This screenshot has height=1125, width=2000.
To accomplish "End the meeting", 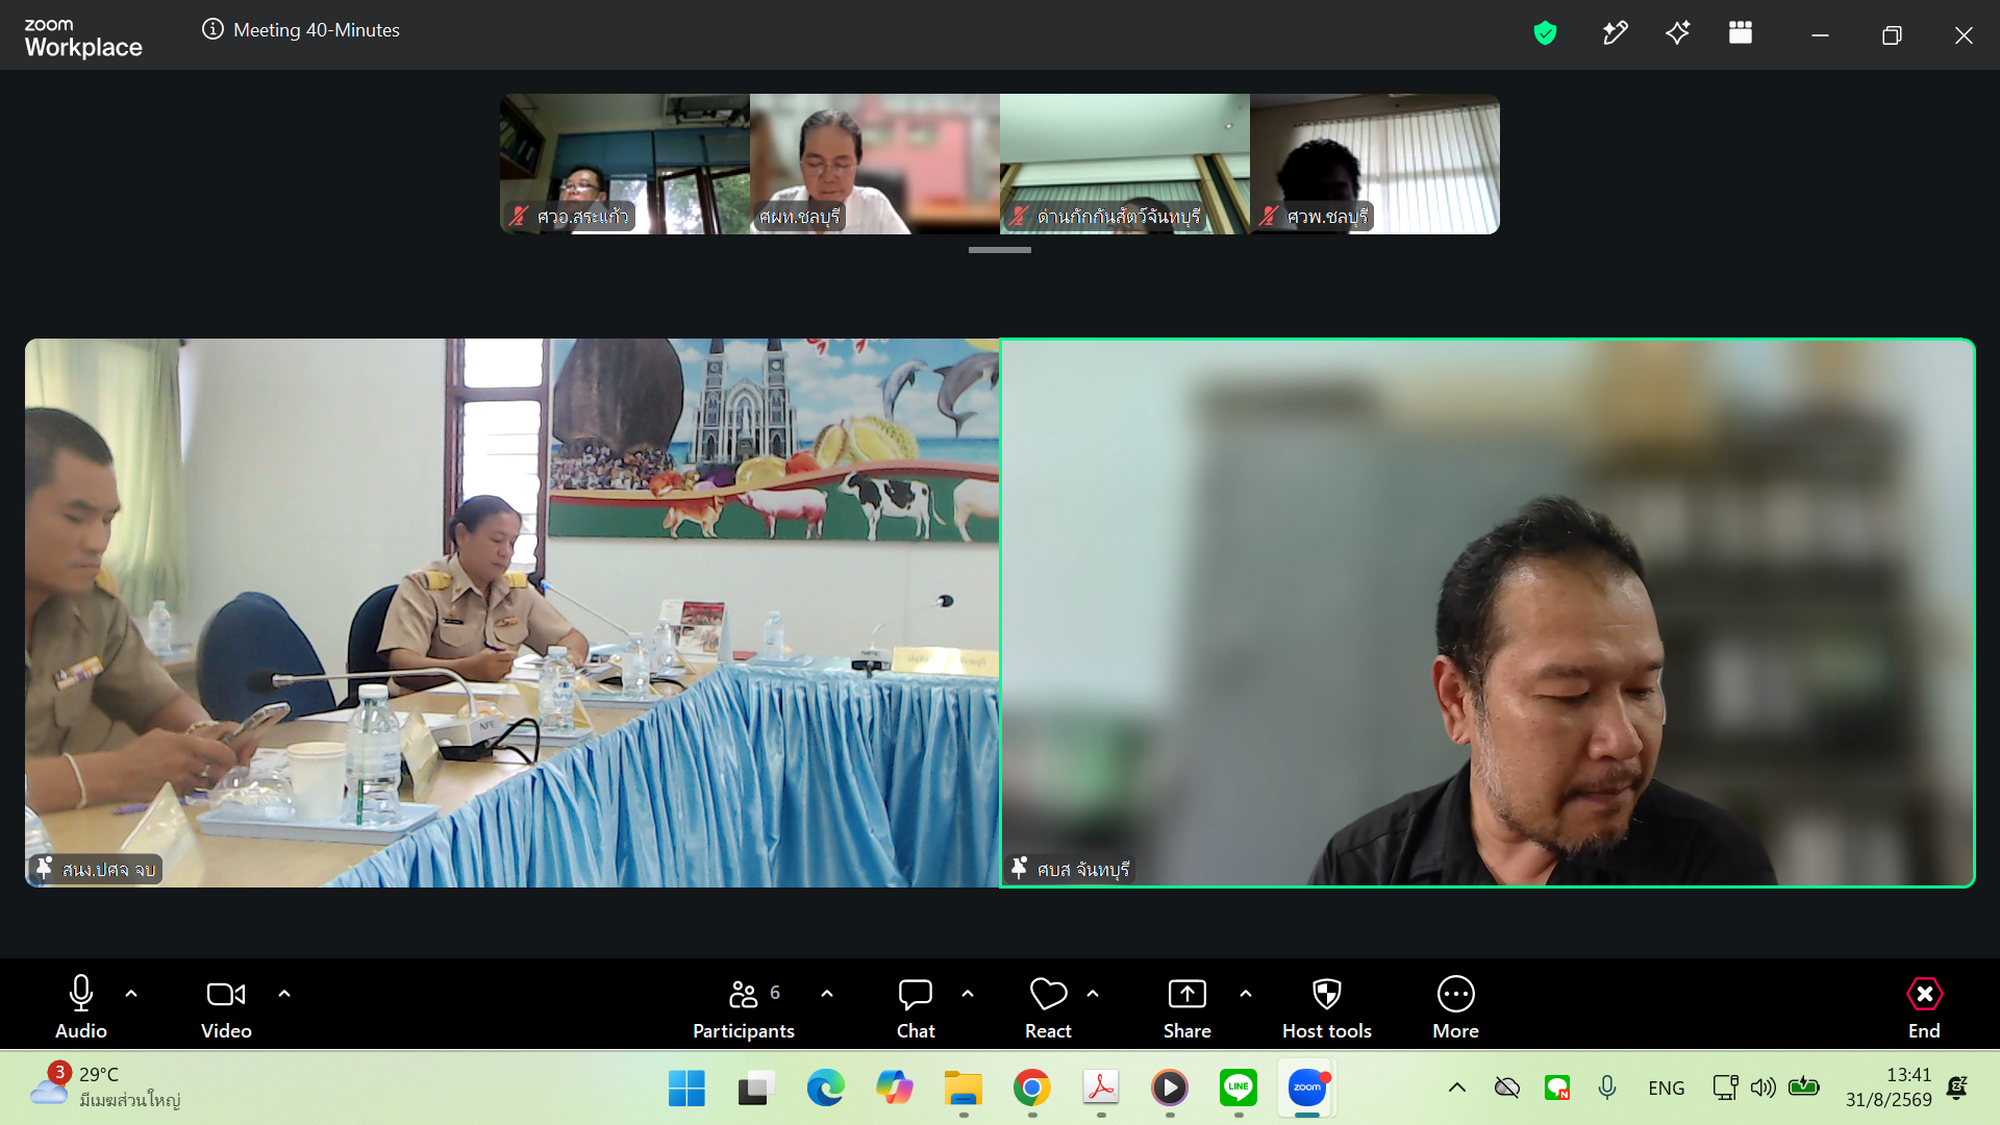I will click(x=1924, y=1006).
